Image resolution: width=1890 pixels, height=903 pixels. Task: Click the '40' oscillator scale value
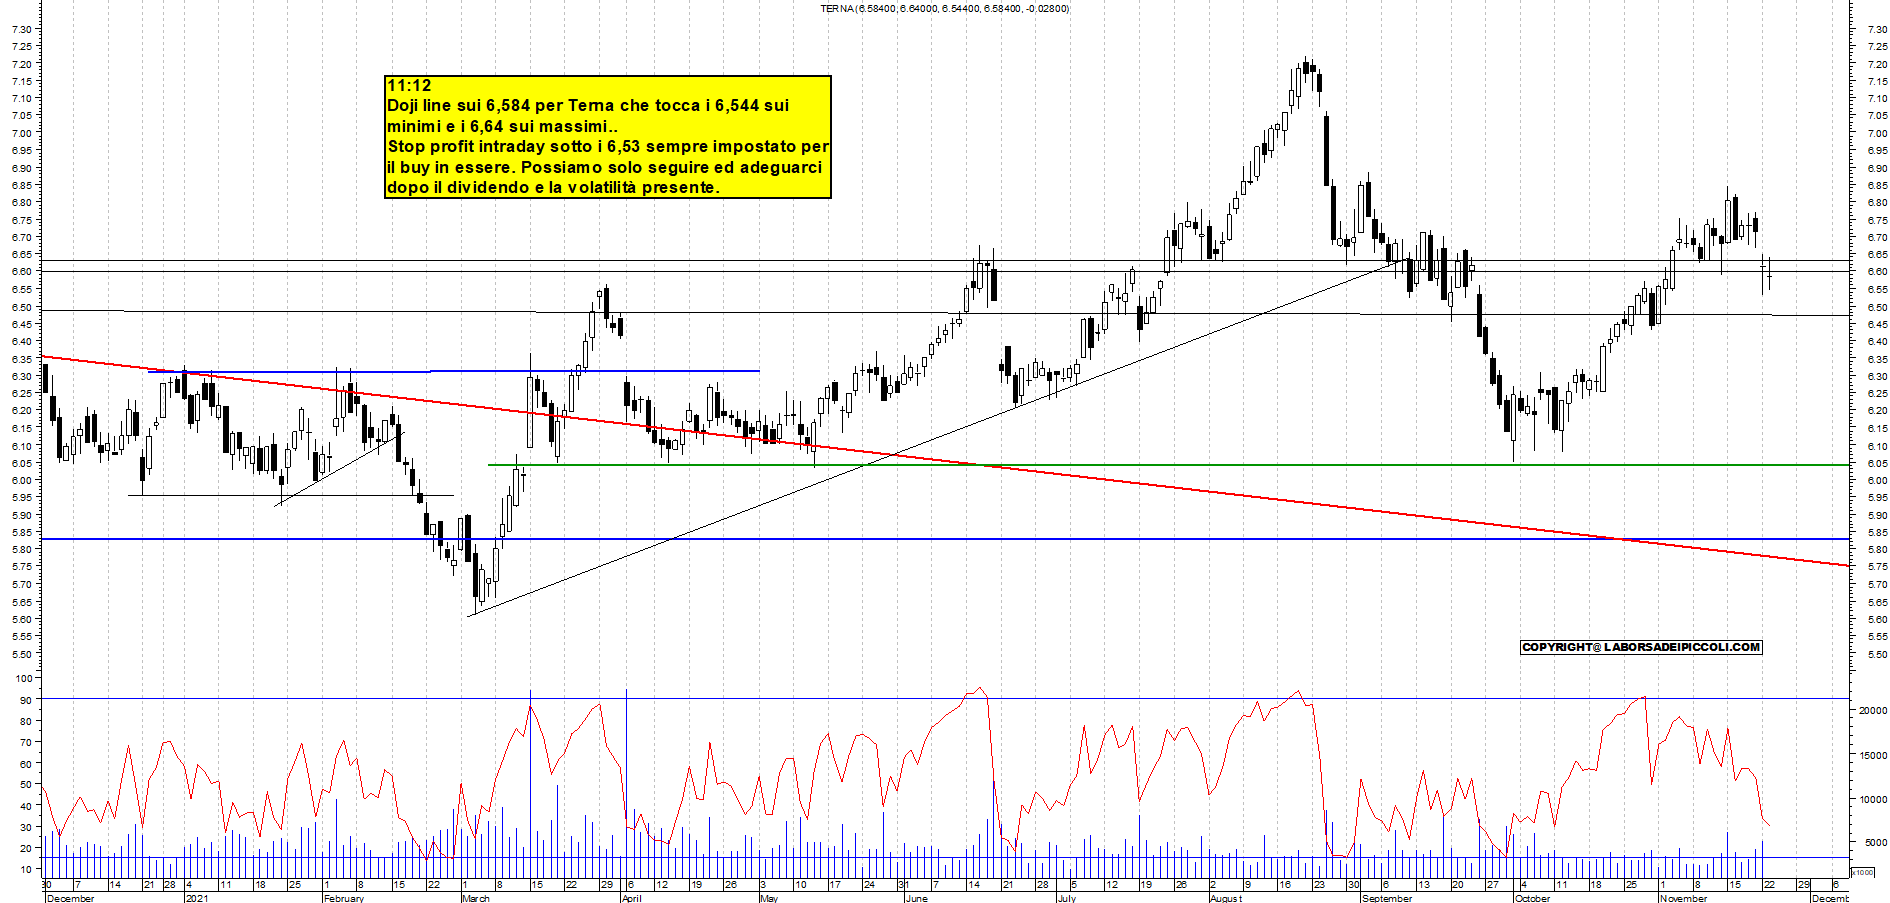[x=25, y=806]
